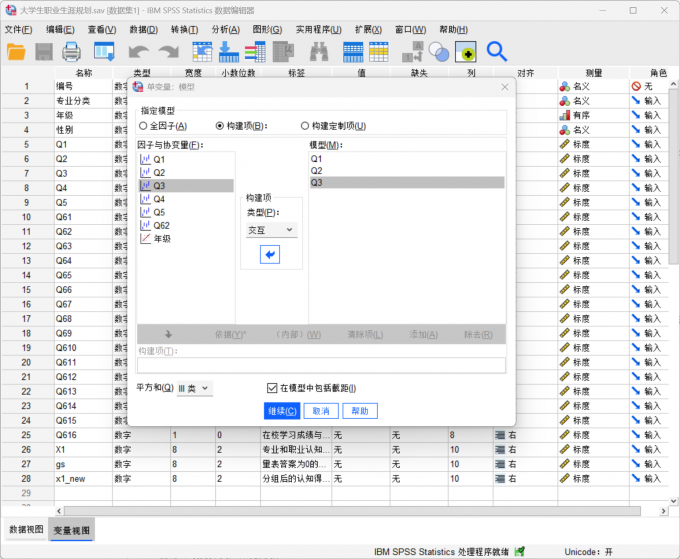Open the 平方和 III 类 dropdown
Viewport: 680px width, 559px height.
(x=195, y=388)
